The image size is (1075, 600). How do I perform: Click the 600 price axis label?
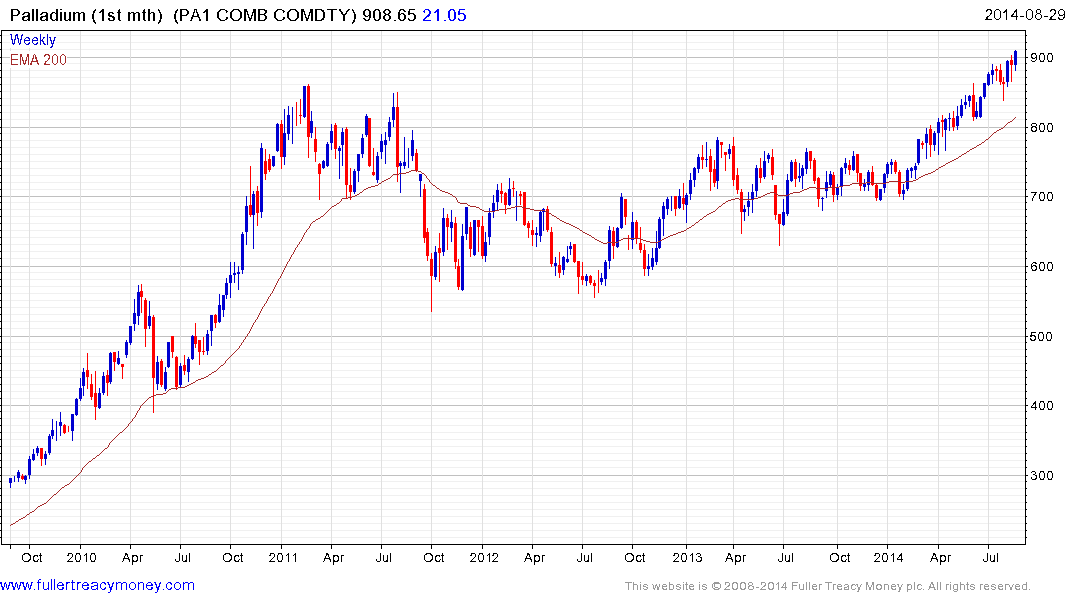(1042, 267)
